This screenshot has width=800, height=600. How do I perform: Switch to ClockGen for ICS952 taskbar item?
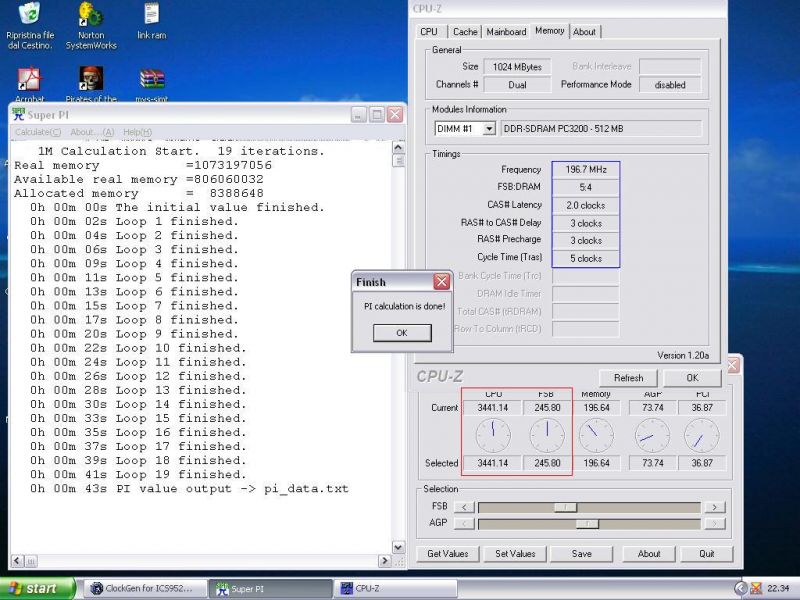click(144, 588)
